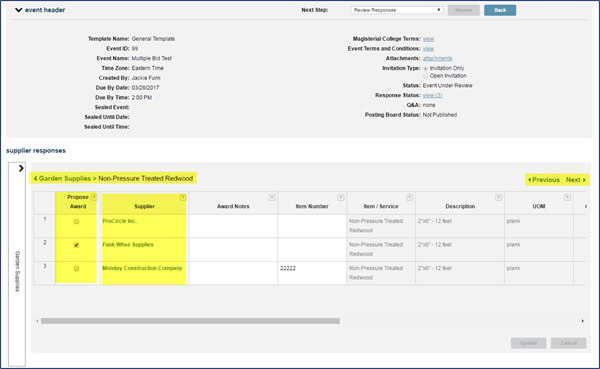Click the Event Name value Multiple Bid Test
This screenshot has width=600, height=369.
[152, 59]
